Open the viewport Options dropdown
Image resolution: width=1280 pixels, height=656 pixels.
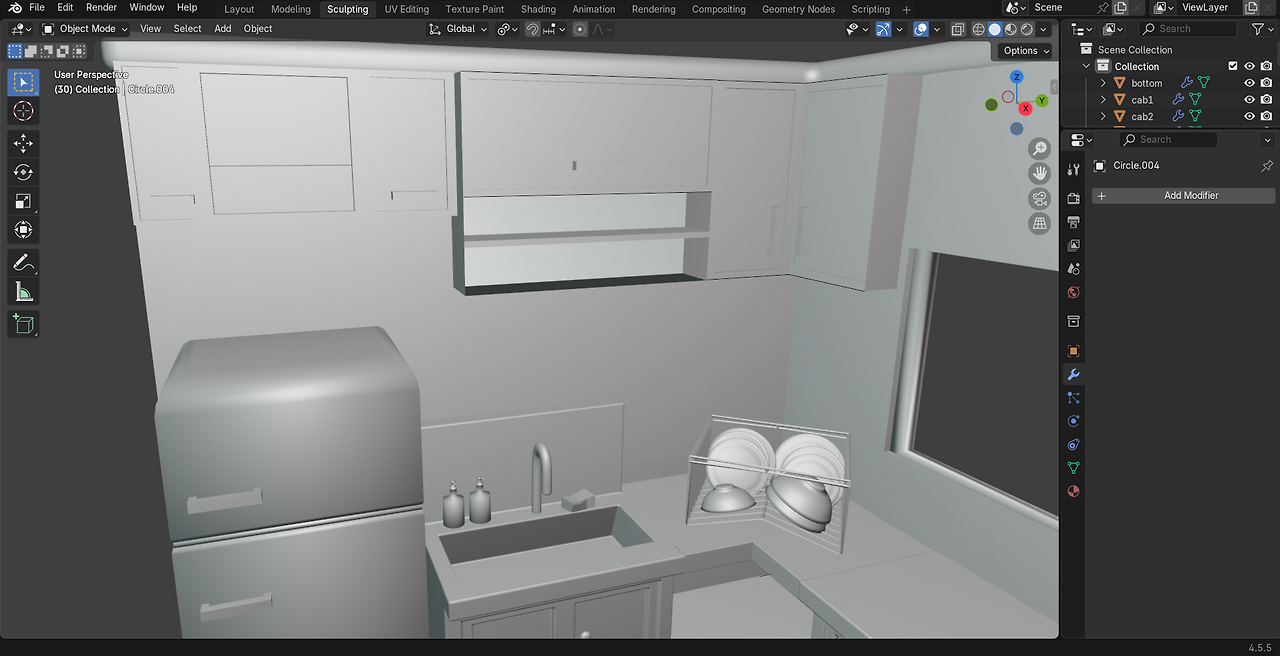click(x=1025, y=51)
